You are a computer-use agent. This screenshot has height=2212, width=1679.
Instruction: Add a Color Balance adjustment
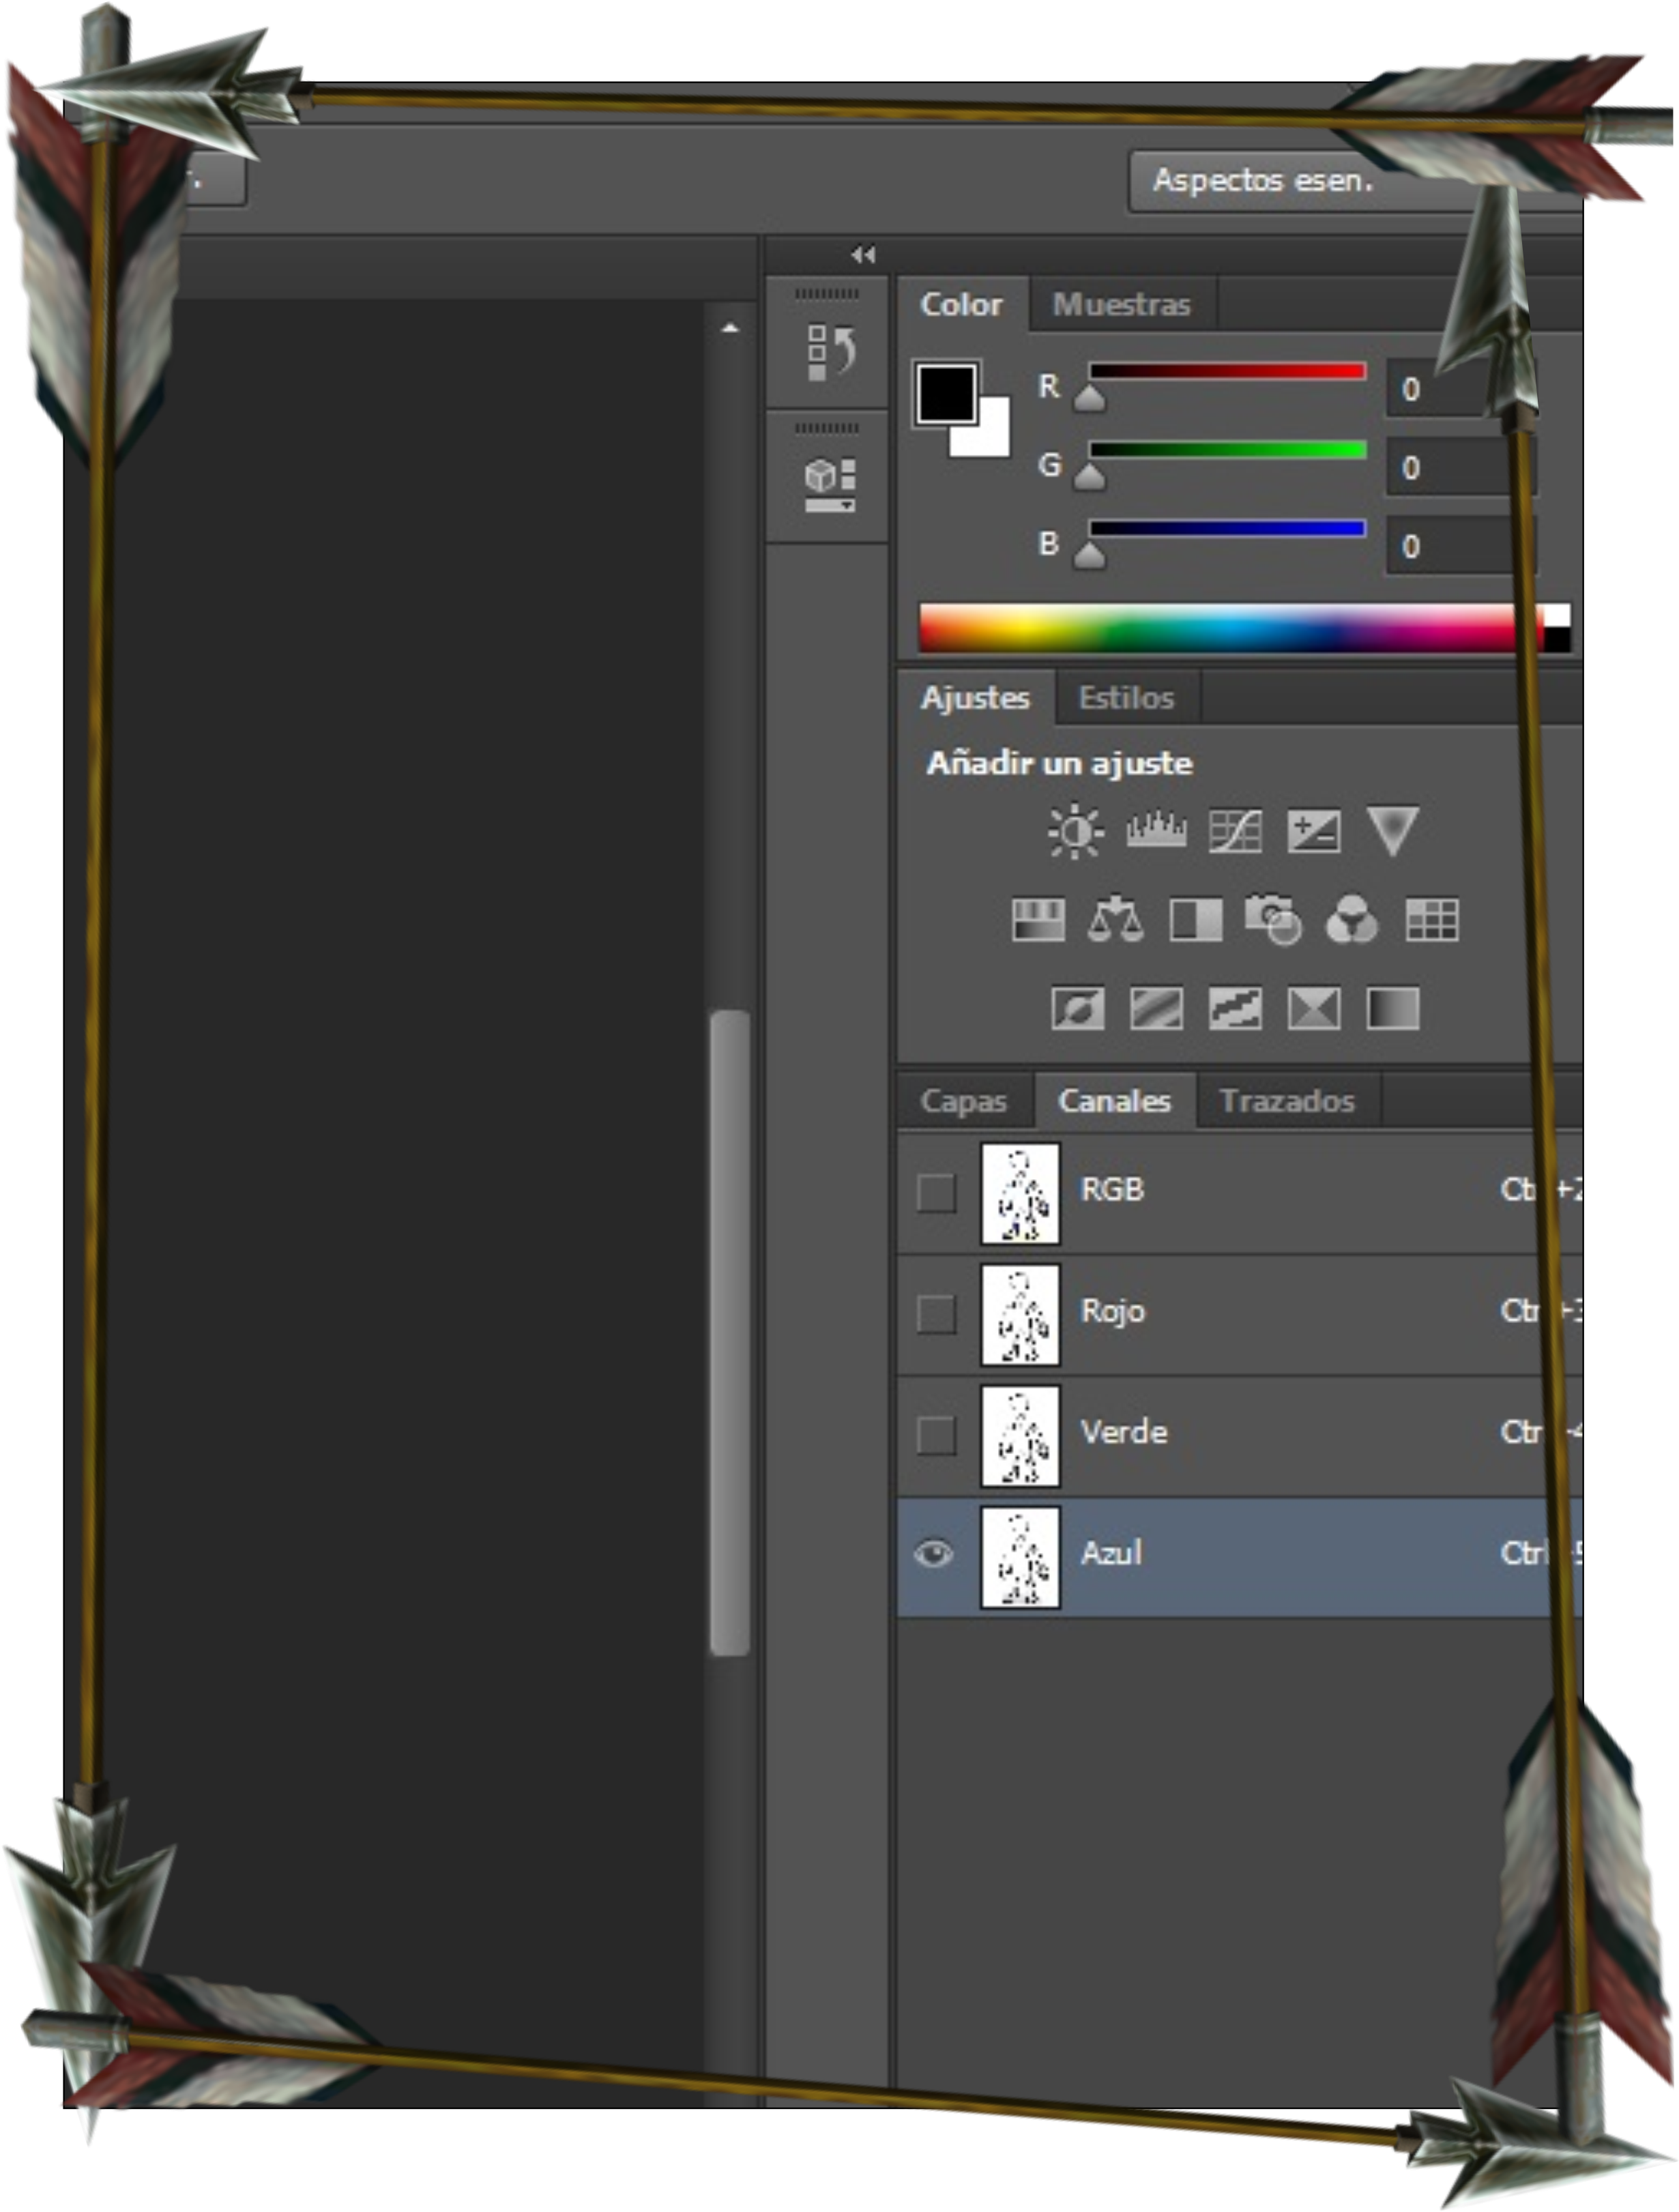click(x=1115, y=919)
